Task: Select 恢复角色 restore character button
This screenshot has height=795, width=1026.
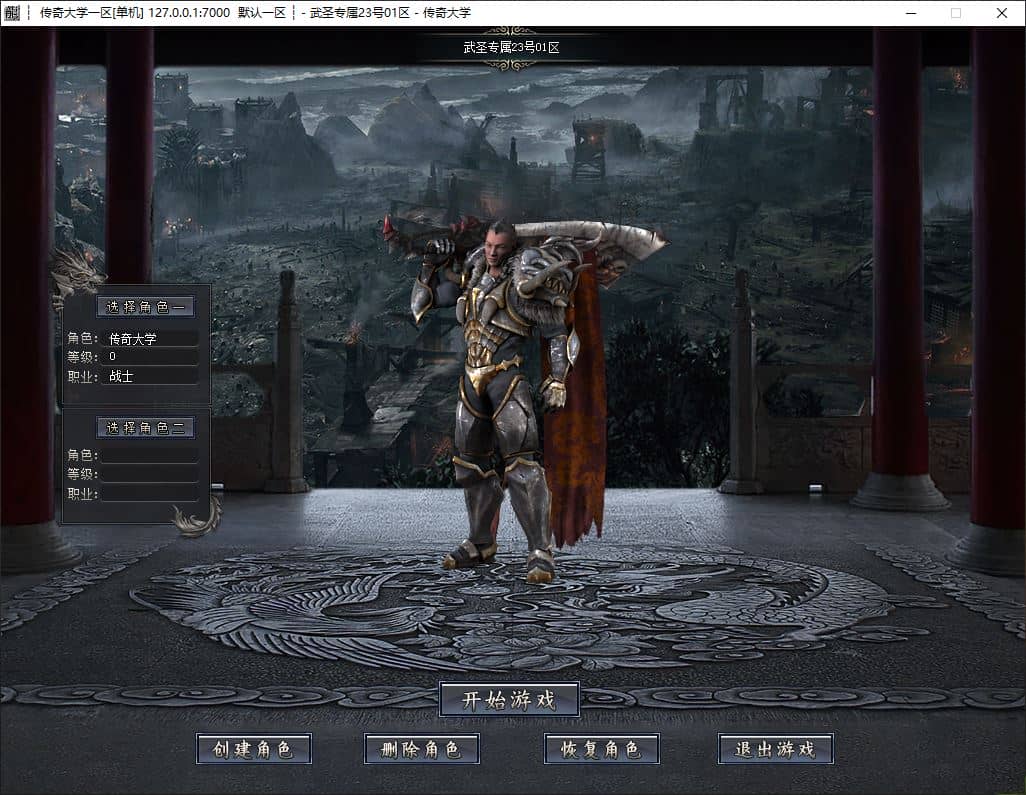Action: pos(601,749)
